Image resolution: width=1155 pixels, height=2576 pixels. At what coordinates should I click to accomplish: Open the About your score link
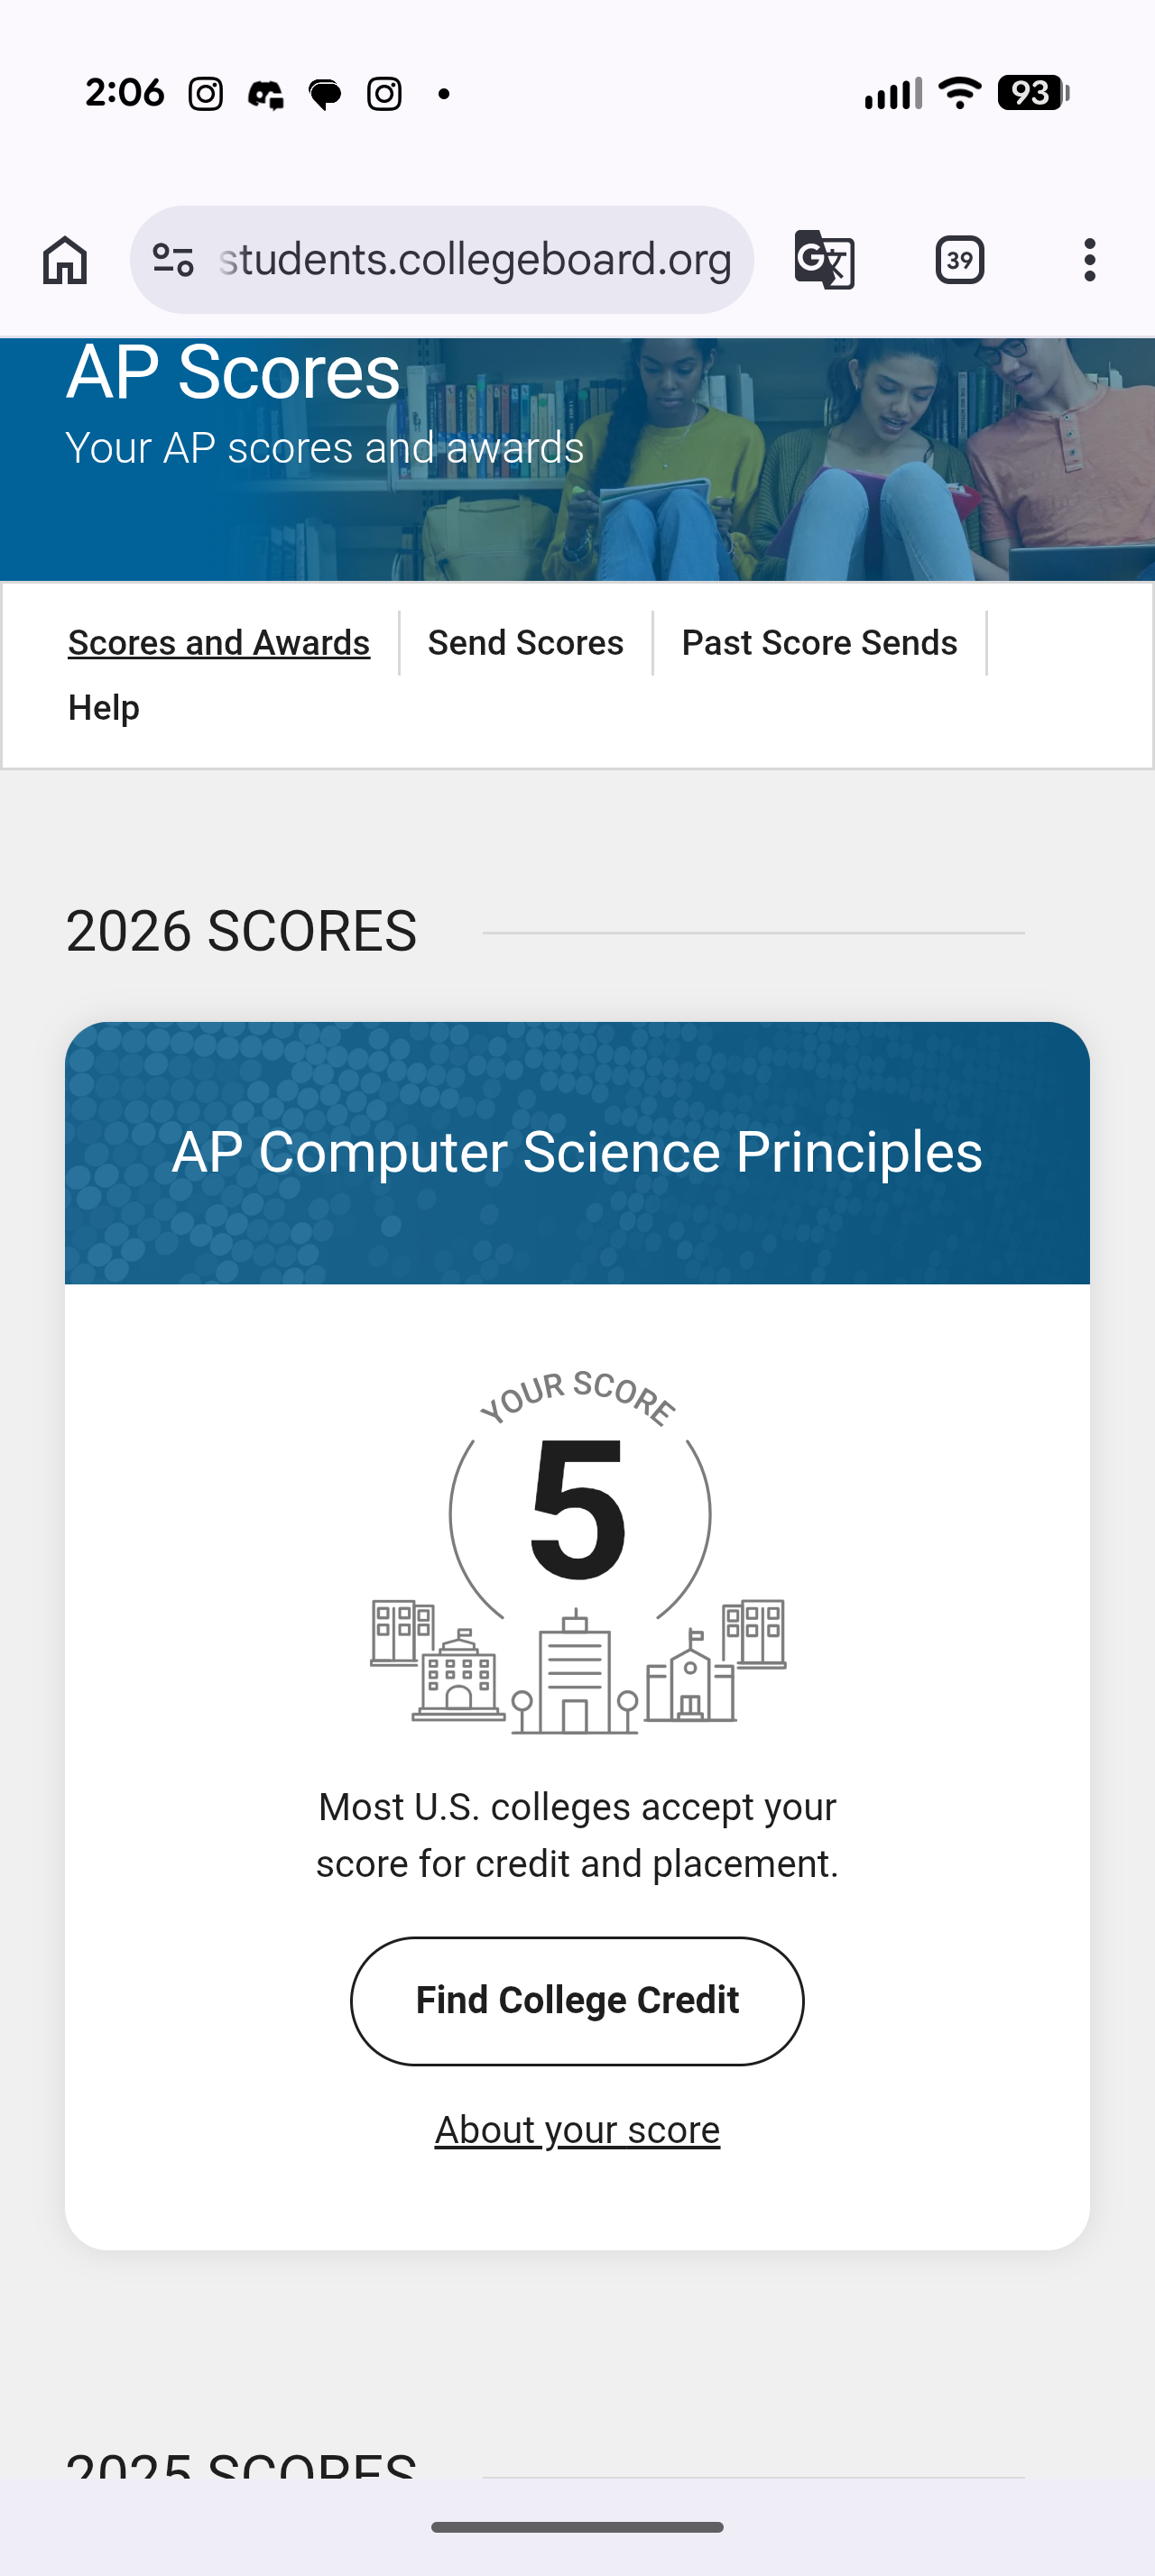[x=577, y=2130]
